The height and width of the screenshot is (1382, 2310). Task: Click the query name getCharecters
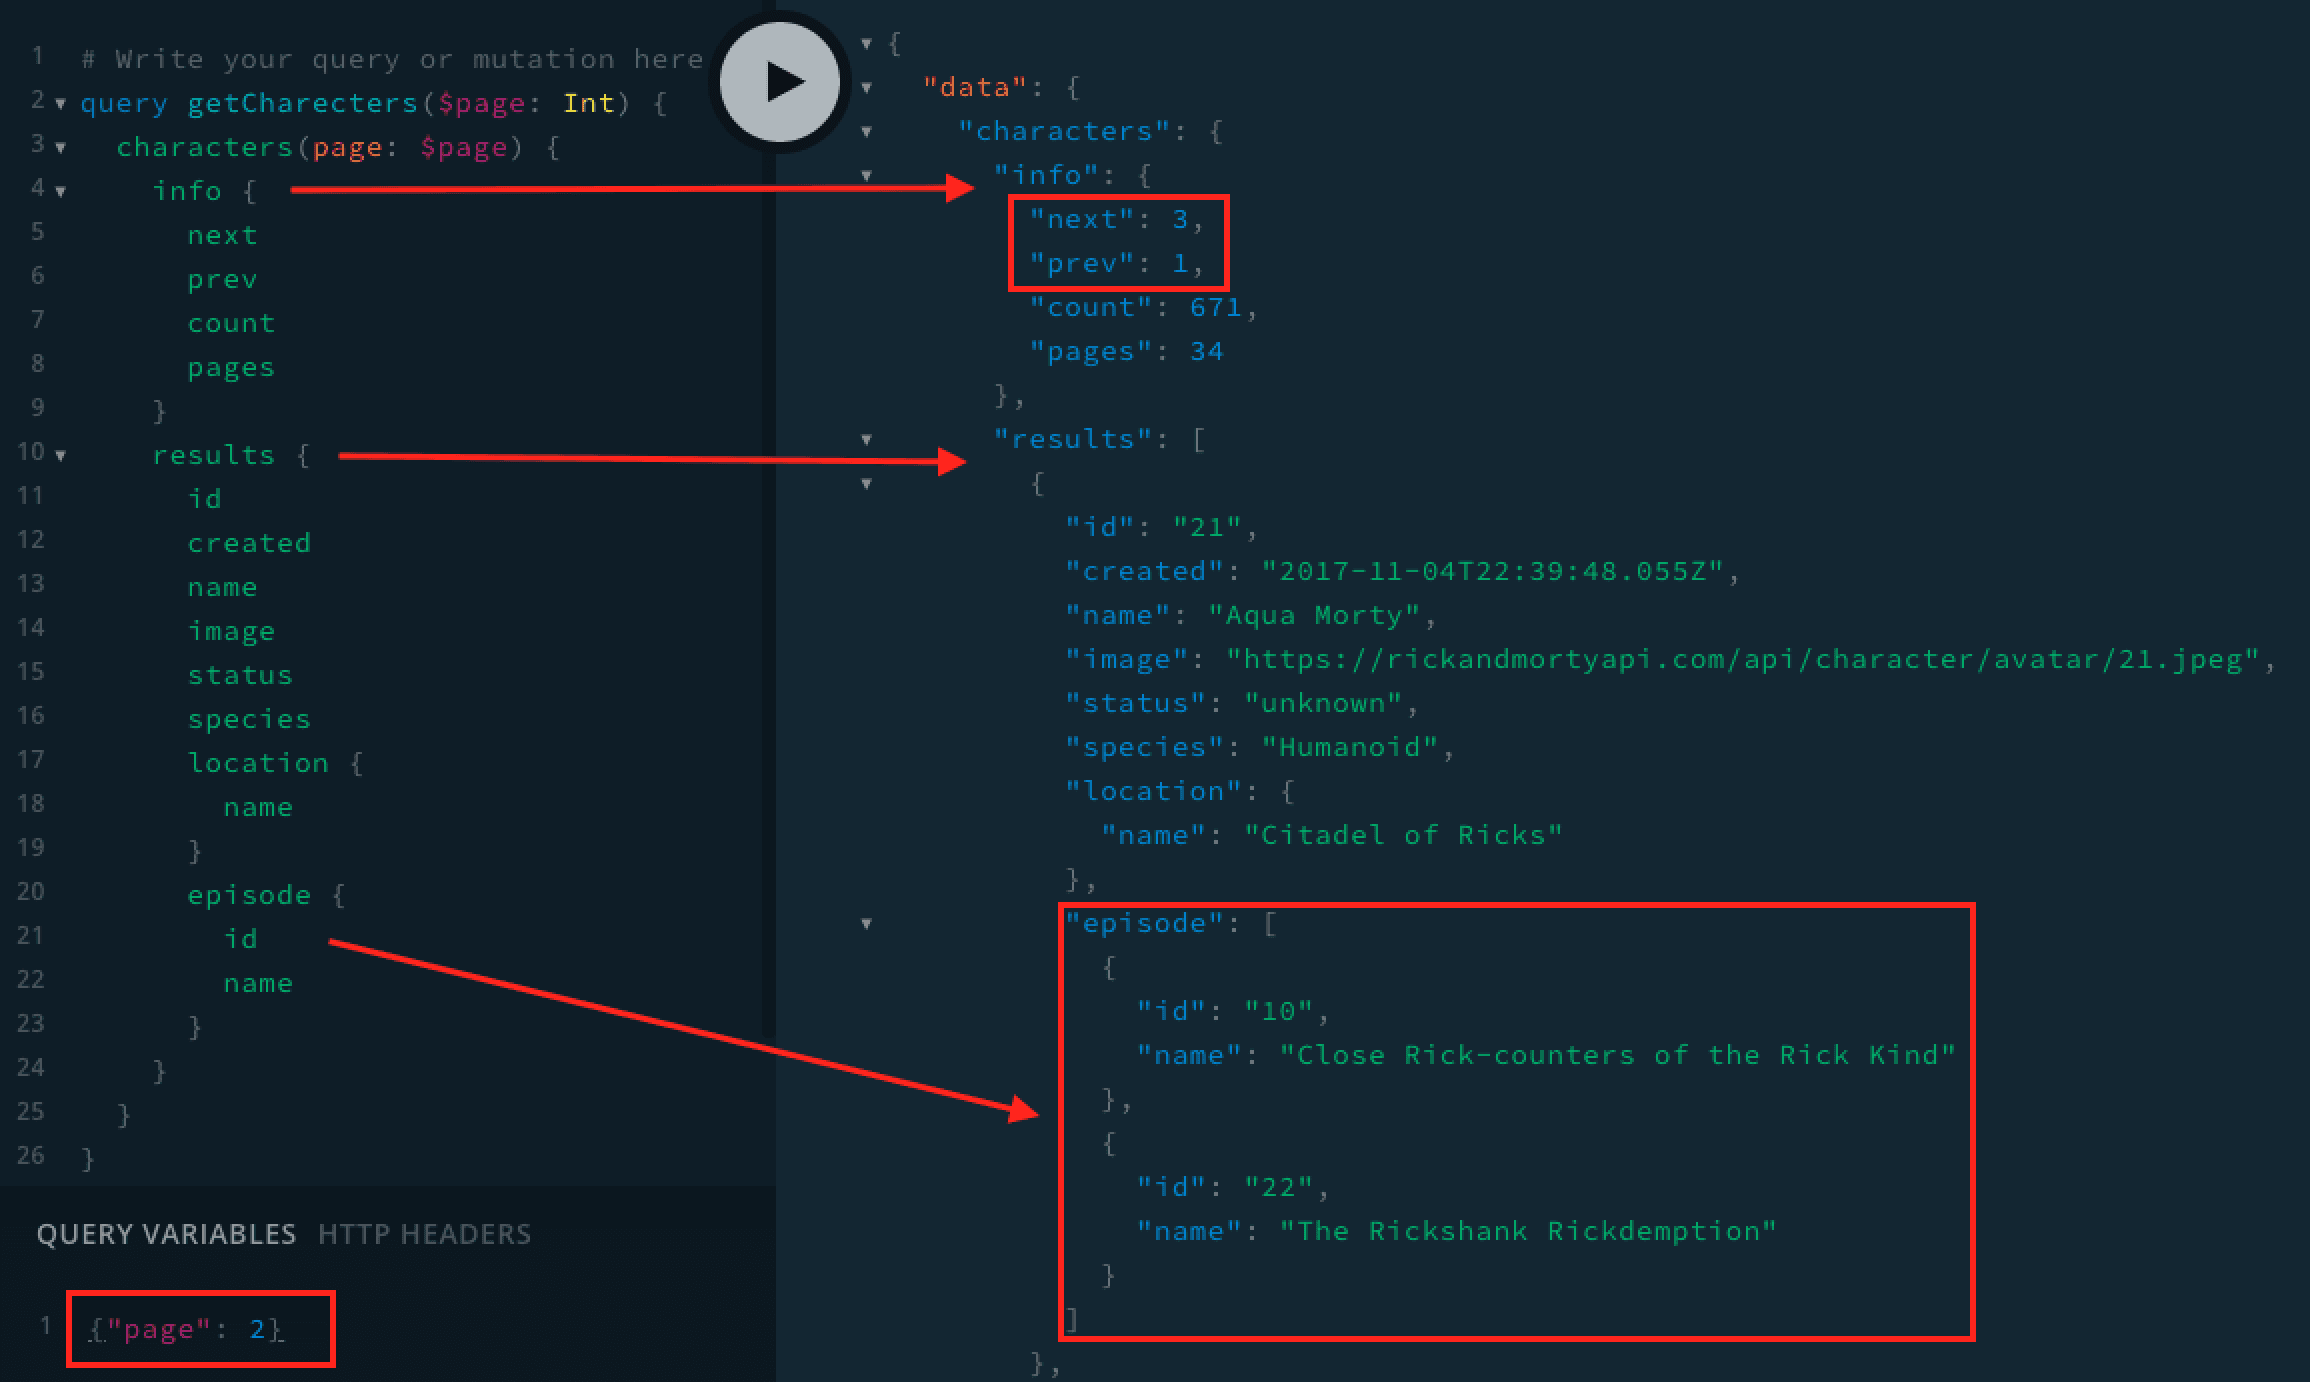(x=303, y=103)
